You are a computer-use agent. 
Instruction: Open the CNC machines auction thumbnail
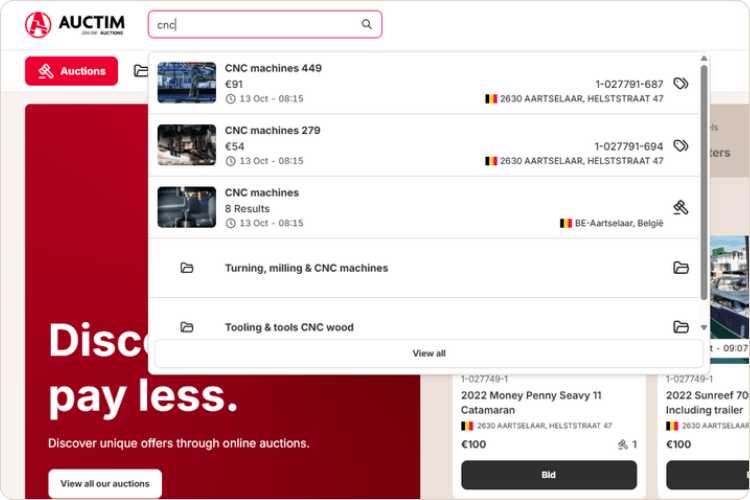pos(187,207)
